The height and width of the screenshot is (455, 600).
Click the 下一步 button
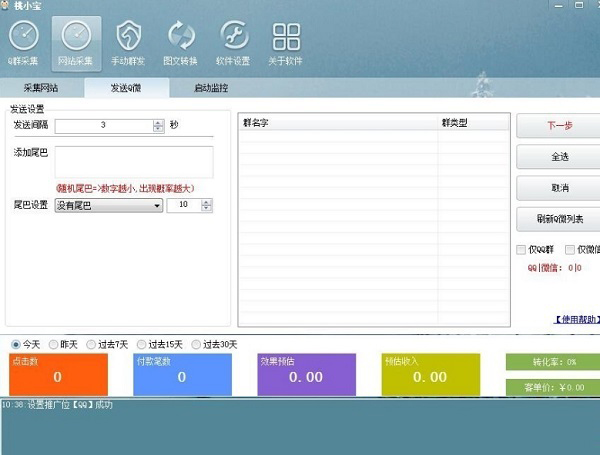(x=559, y=126)
